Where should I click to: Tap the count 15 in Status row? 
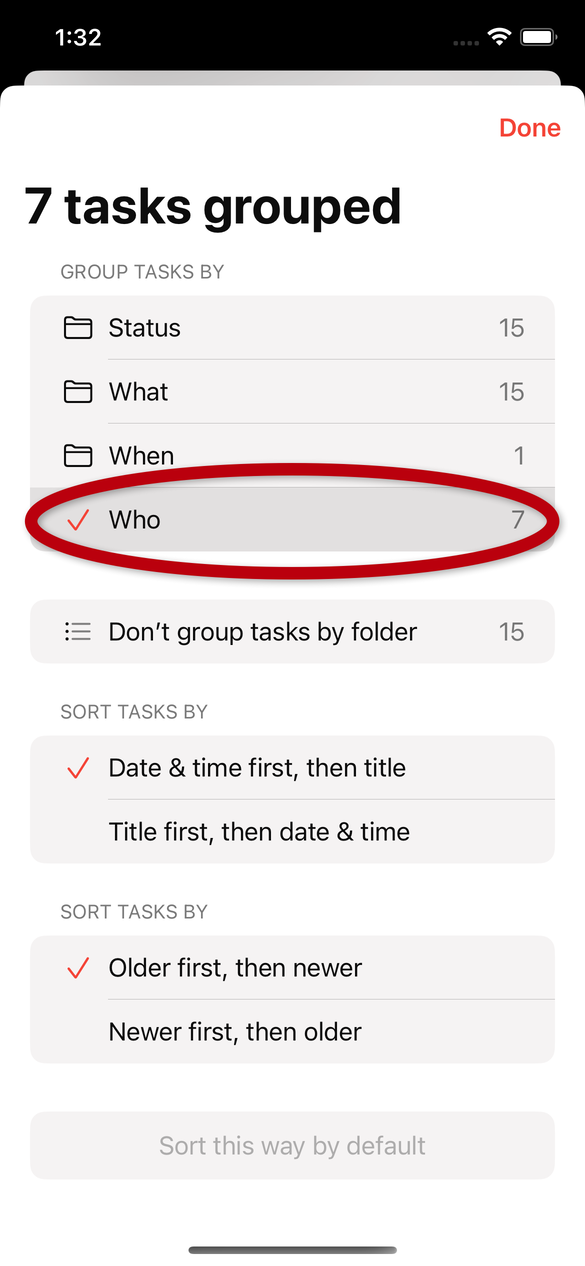pos(511,328)
